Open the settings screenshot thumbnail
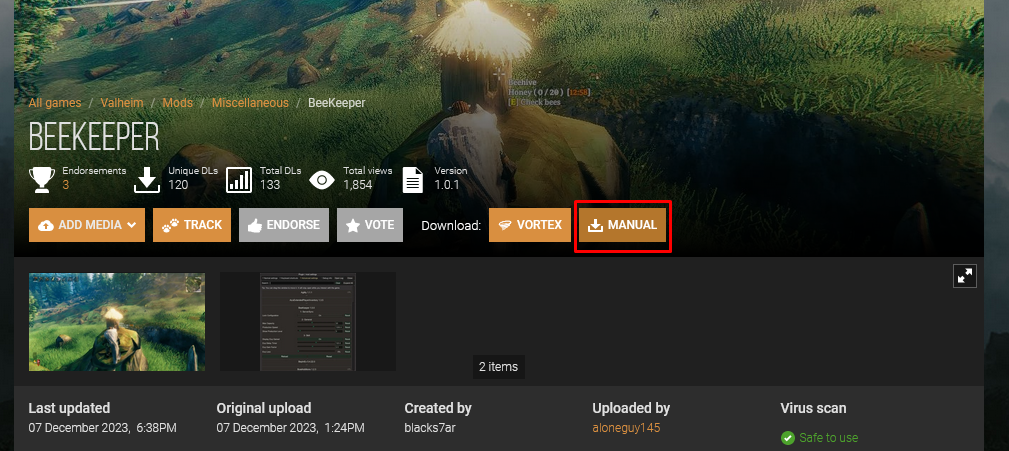1009x451 pixels. coord(308,322)
